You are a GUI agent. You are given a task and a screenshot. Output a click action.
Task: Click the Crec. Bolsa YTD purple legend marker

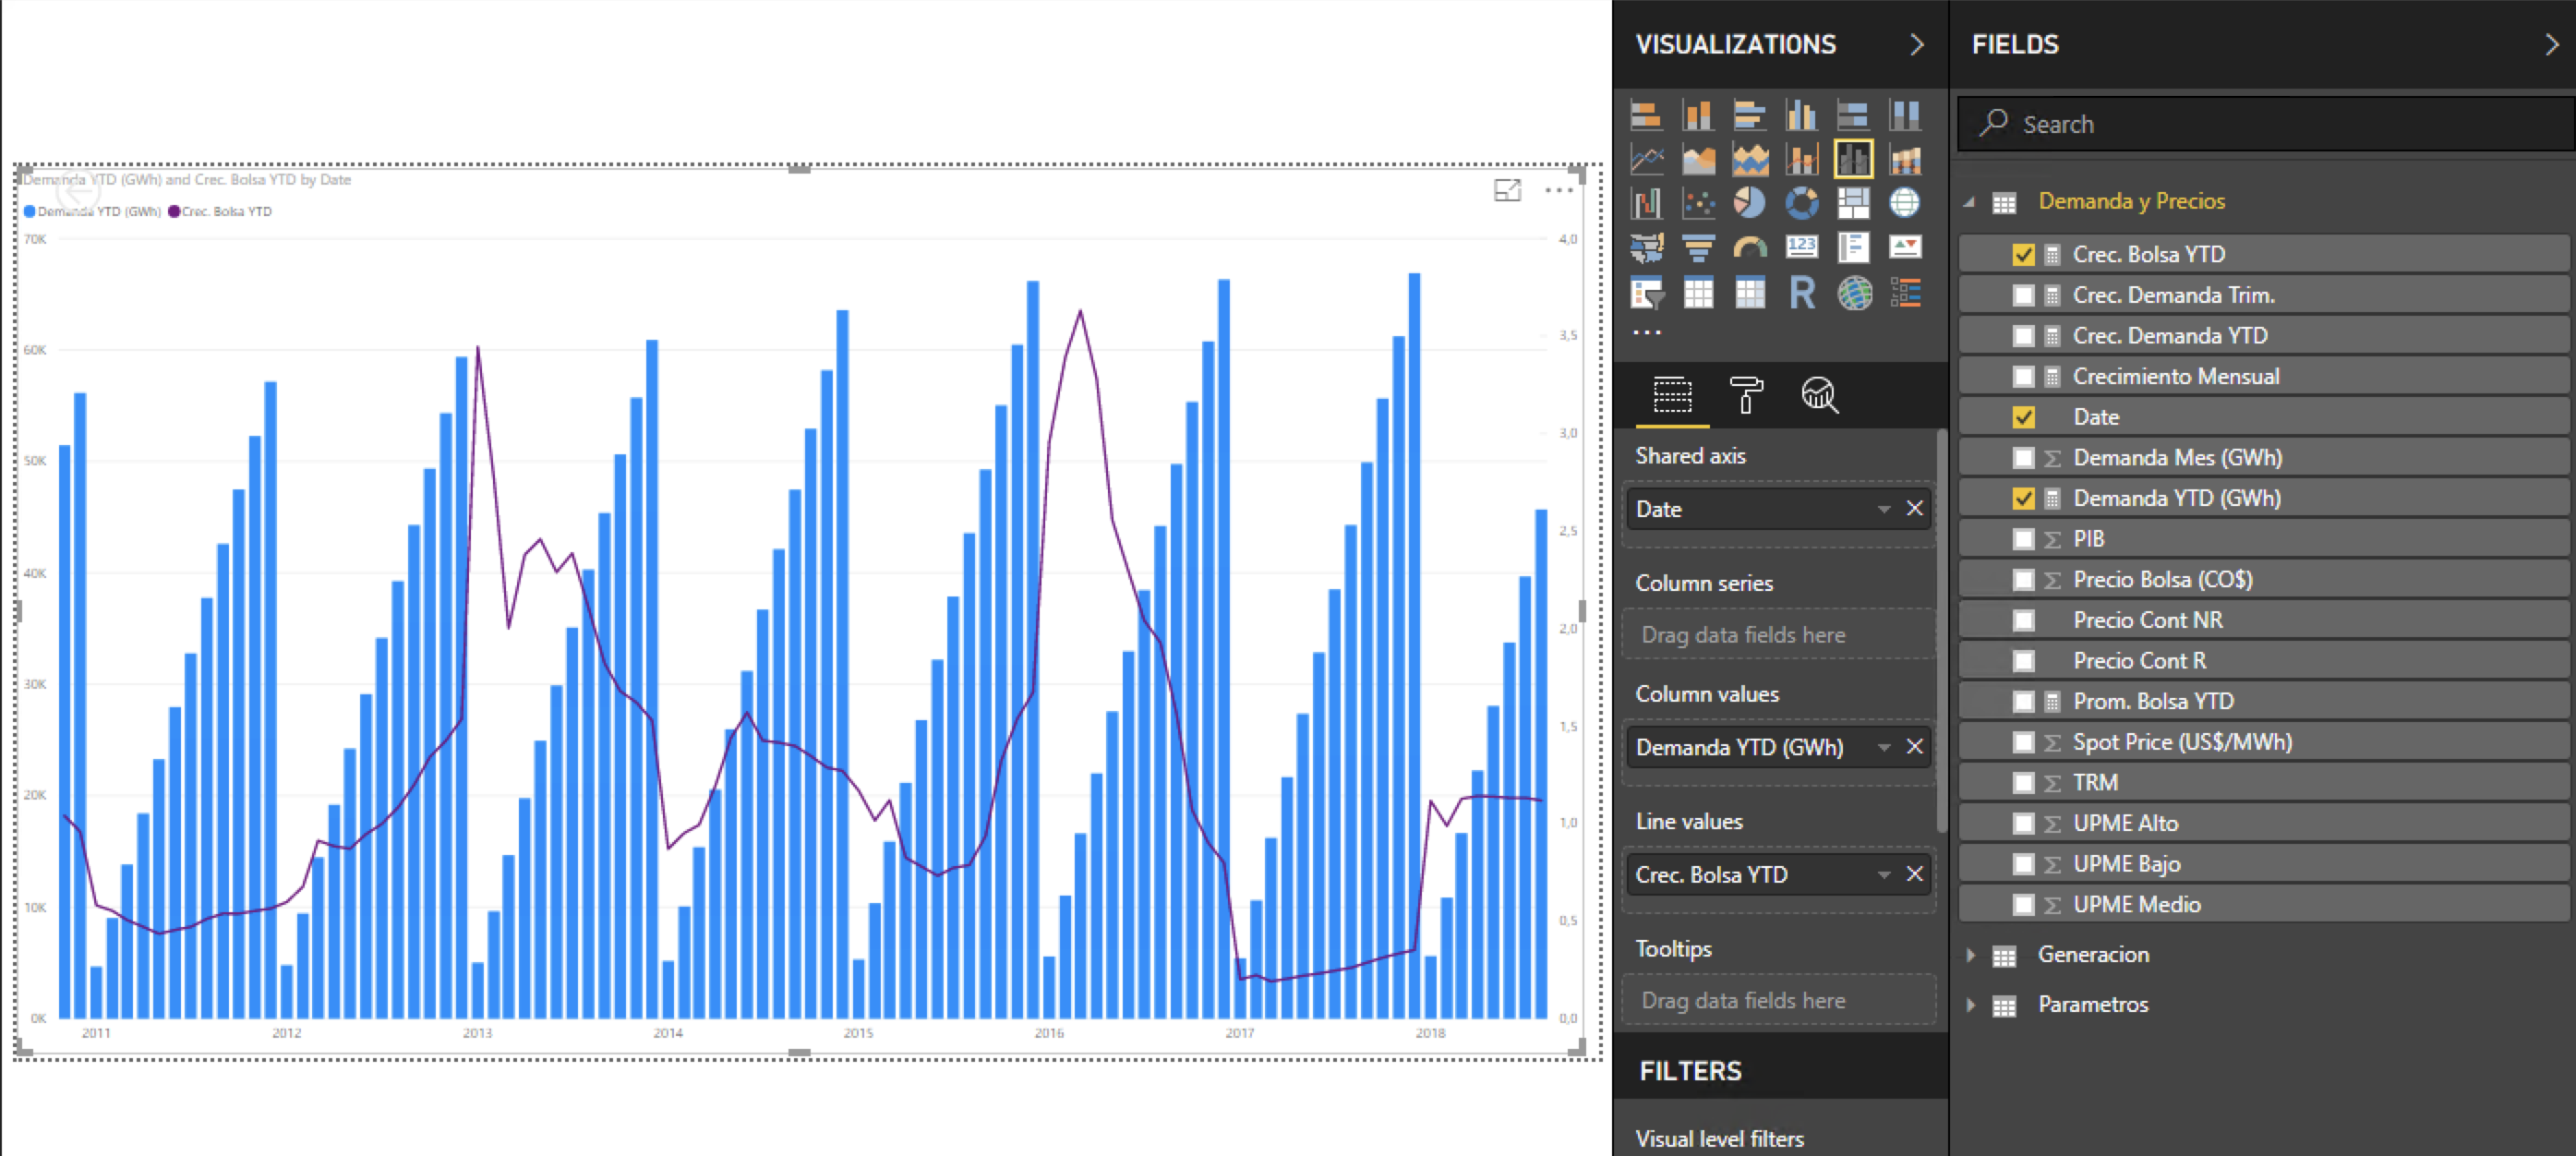pos(174,211)
